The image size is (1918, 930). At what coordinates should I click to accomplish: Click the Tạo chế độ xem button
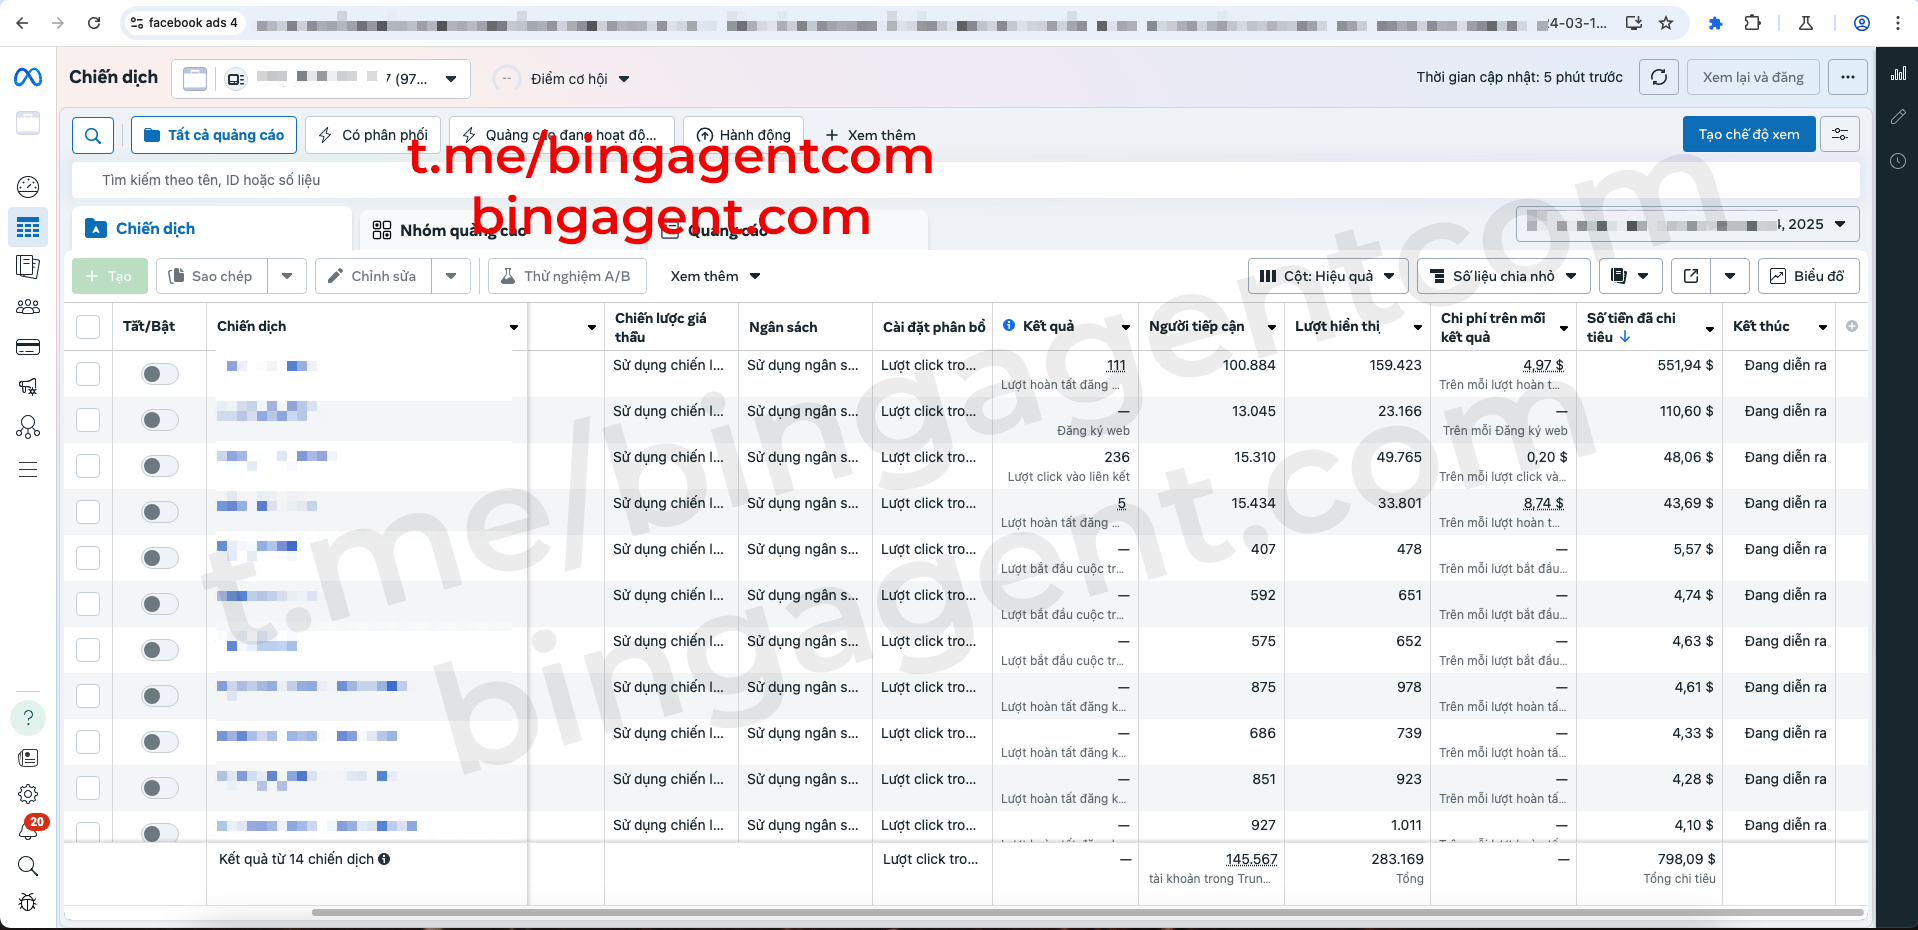[1749, 134]
